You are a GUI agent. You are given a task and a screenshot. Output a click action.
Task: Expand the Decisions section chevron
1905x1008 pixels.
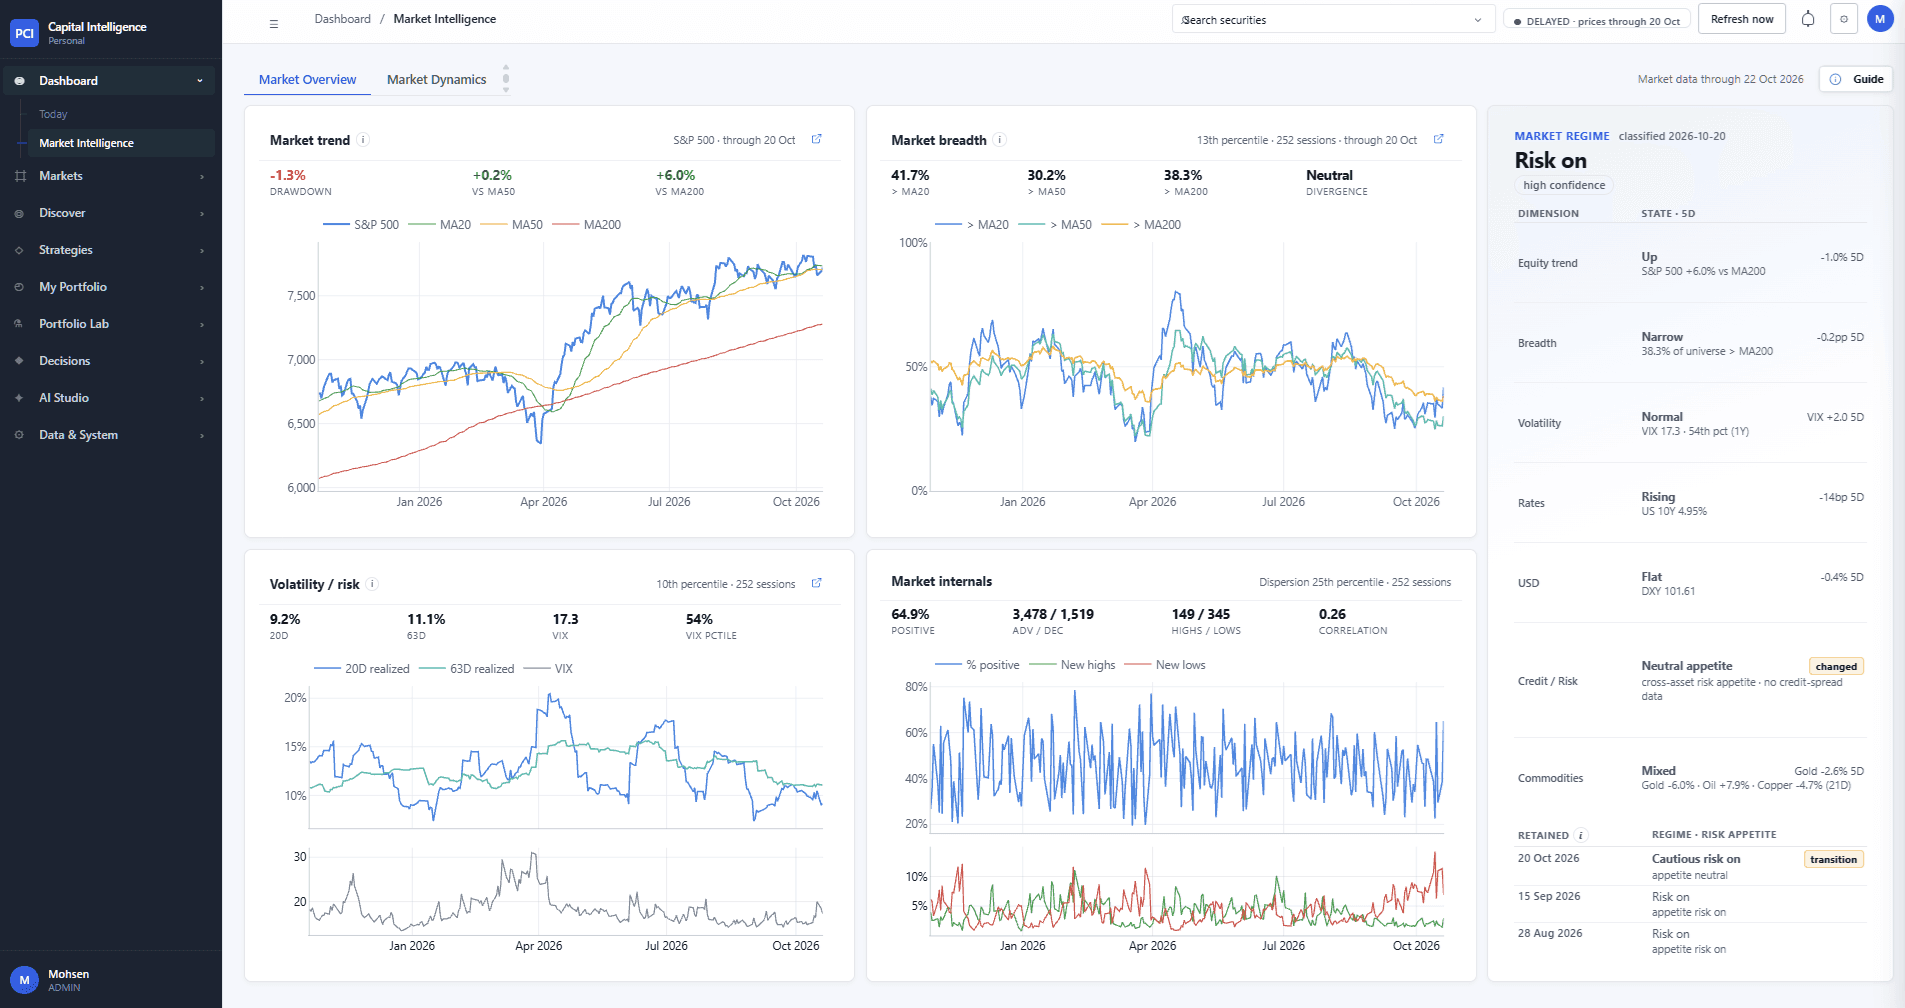coord(202,361)
